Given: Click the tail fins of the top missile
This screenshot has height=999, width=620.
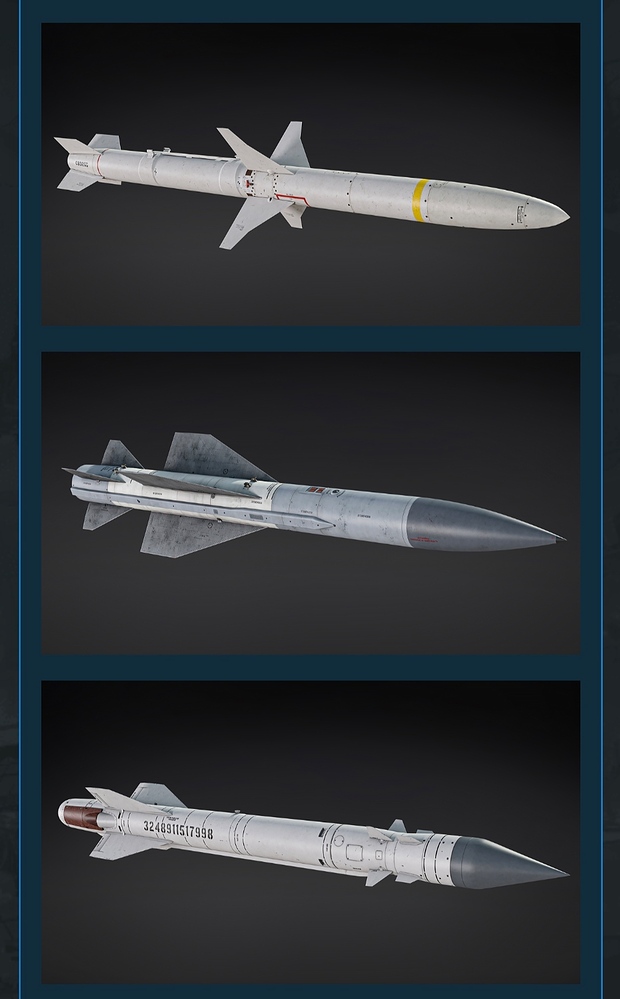Looking at the screenshot, I should [x=87, y=162].
